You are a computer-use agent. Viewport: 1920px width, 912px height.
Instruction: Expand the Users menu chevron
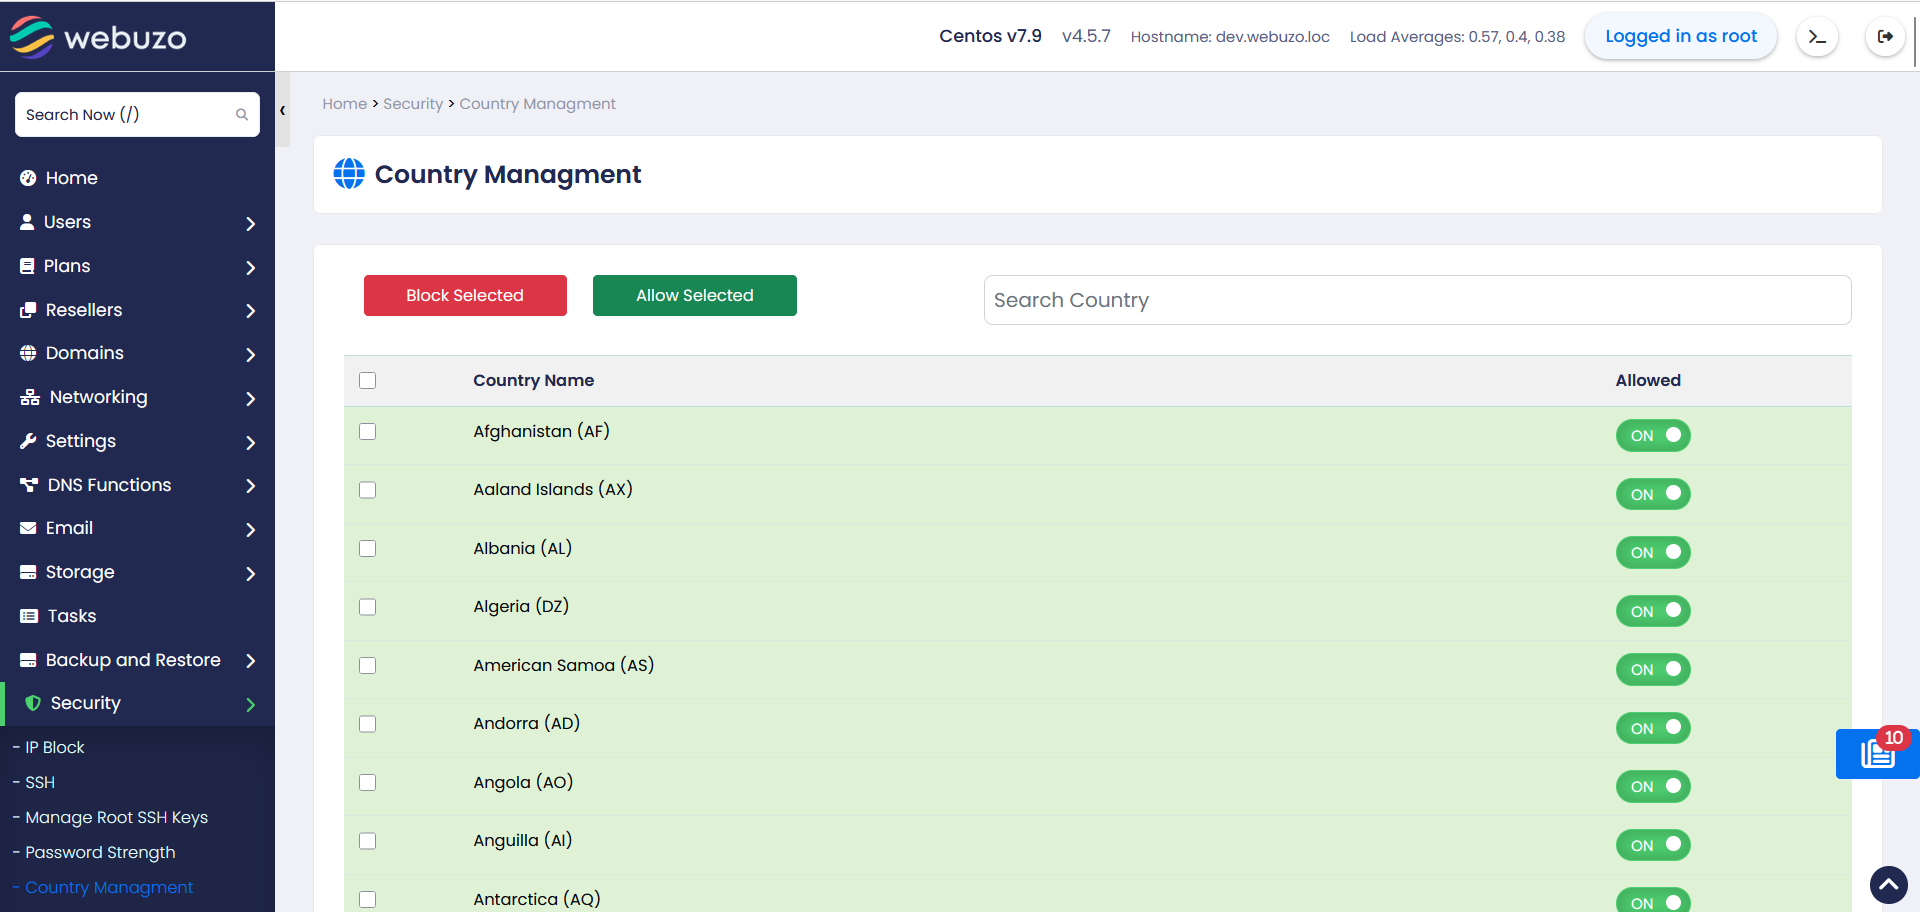(250, 223)
